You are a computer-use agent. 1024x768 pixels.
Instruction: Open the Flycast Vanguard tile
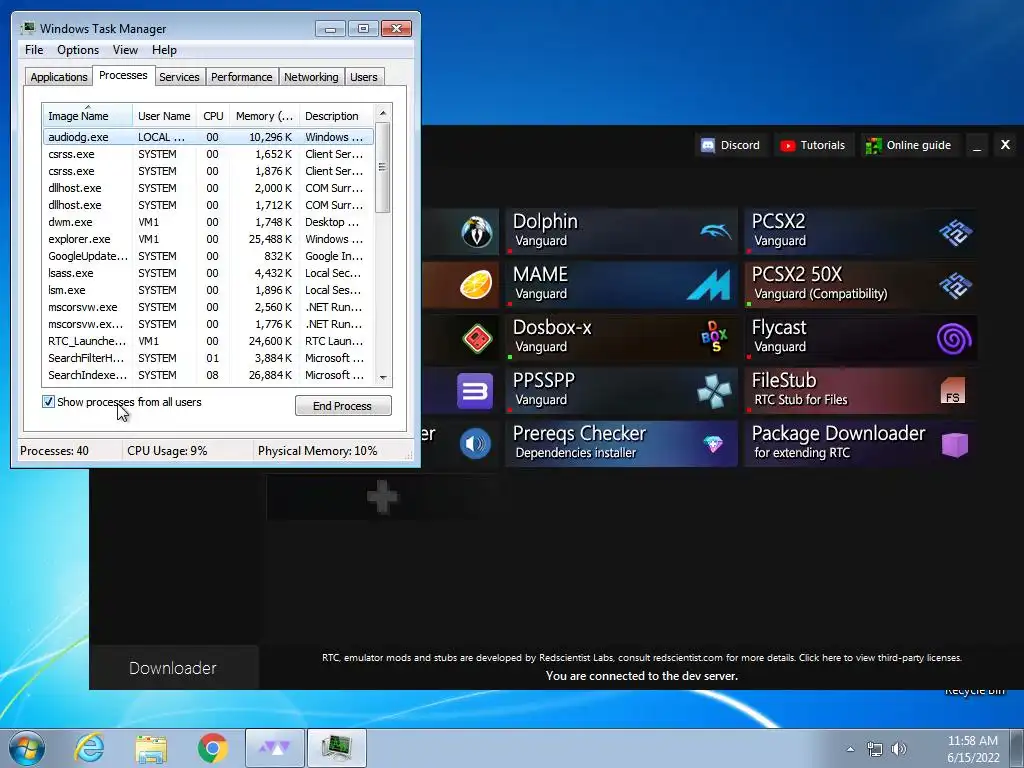[x=861, y=337]
